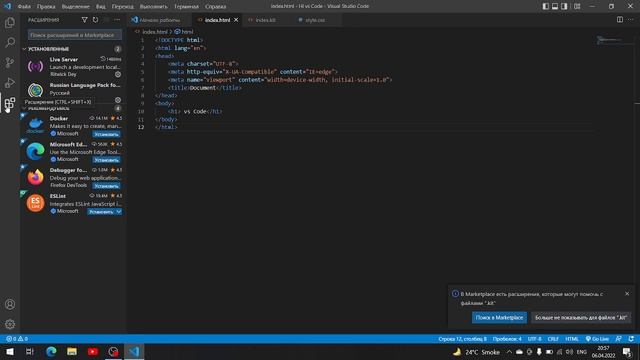
Task: Install the Docker extension
Action: 106,134
